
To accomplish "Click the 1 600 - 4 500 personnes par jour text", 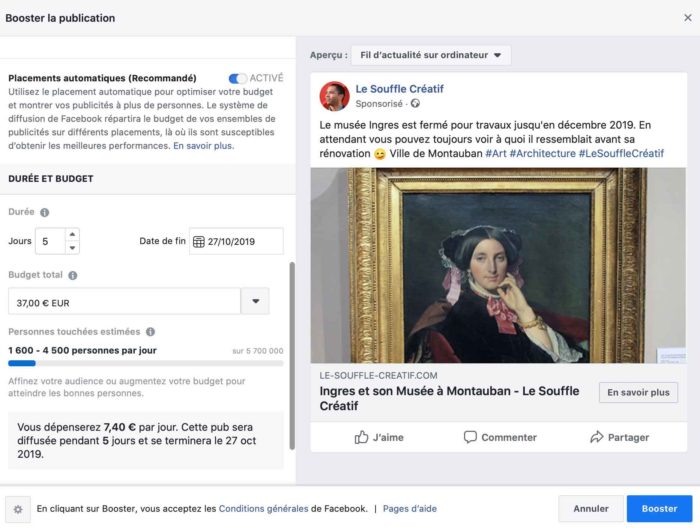I will 83,350.
